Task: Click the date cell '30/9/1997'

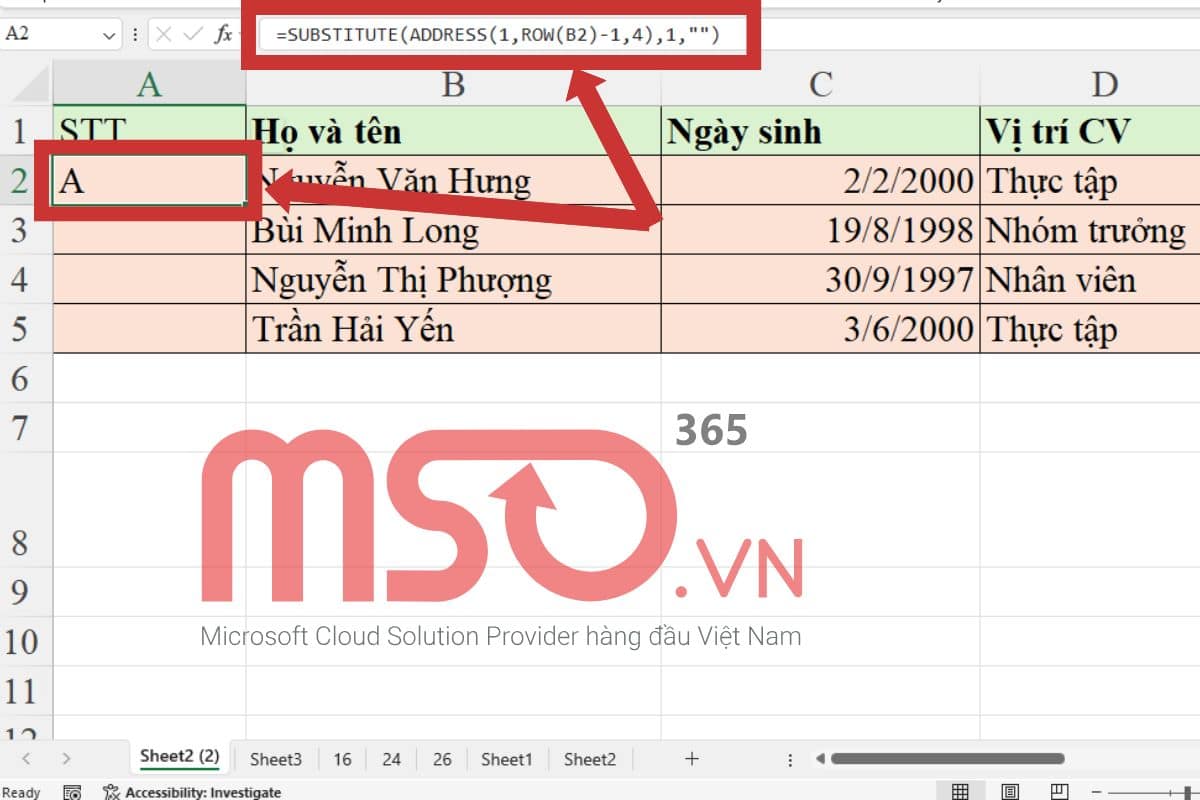Action: [x=821, y=279]
